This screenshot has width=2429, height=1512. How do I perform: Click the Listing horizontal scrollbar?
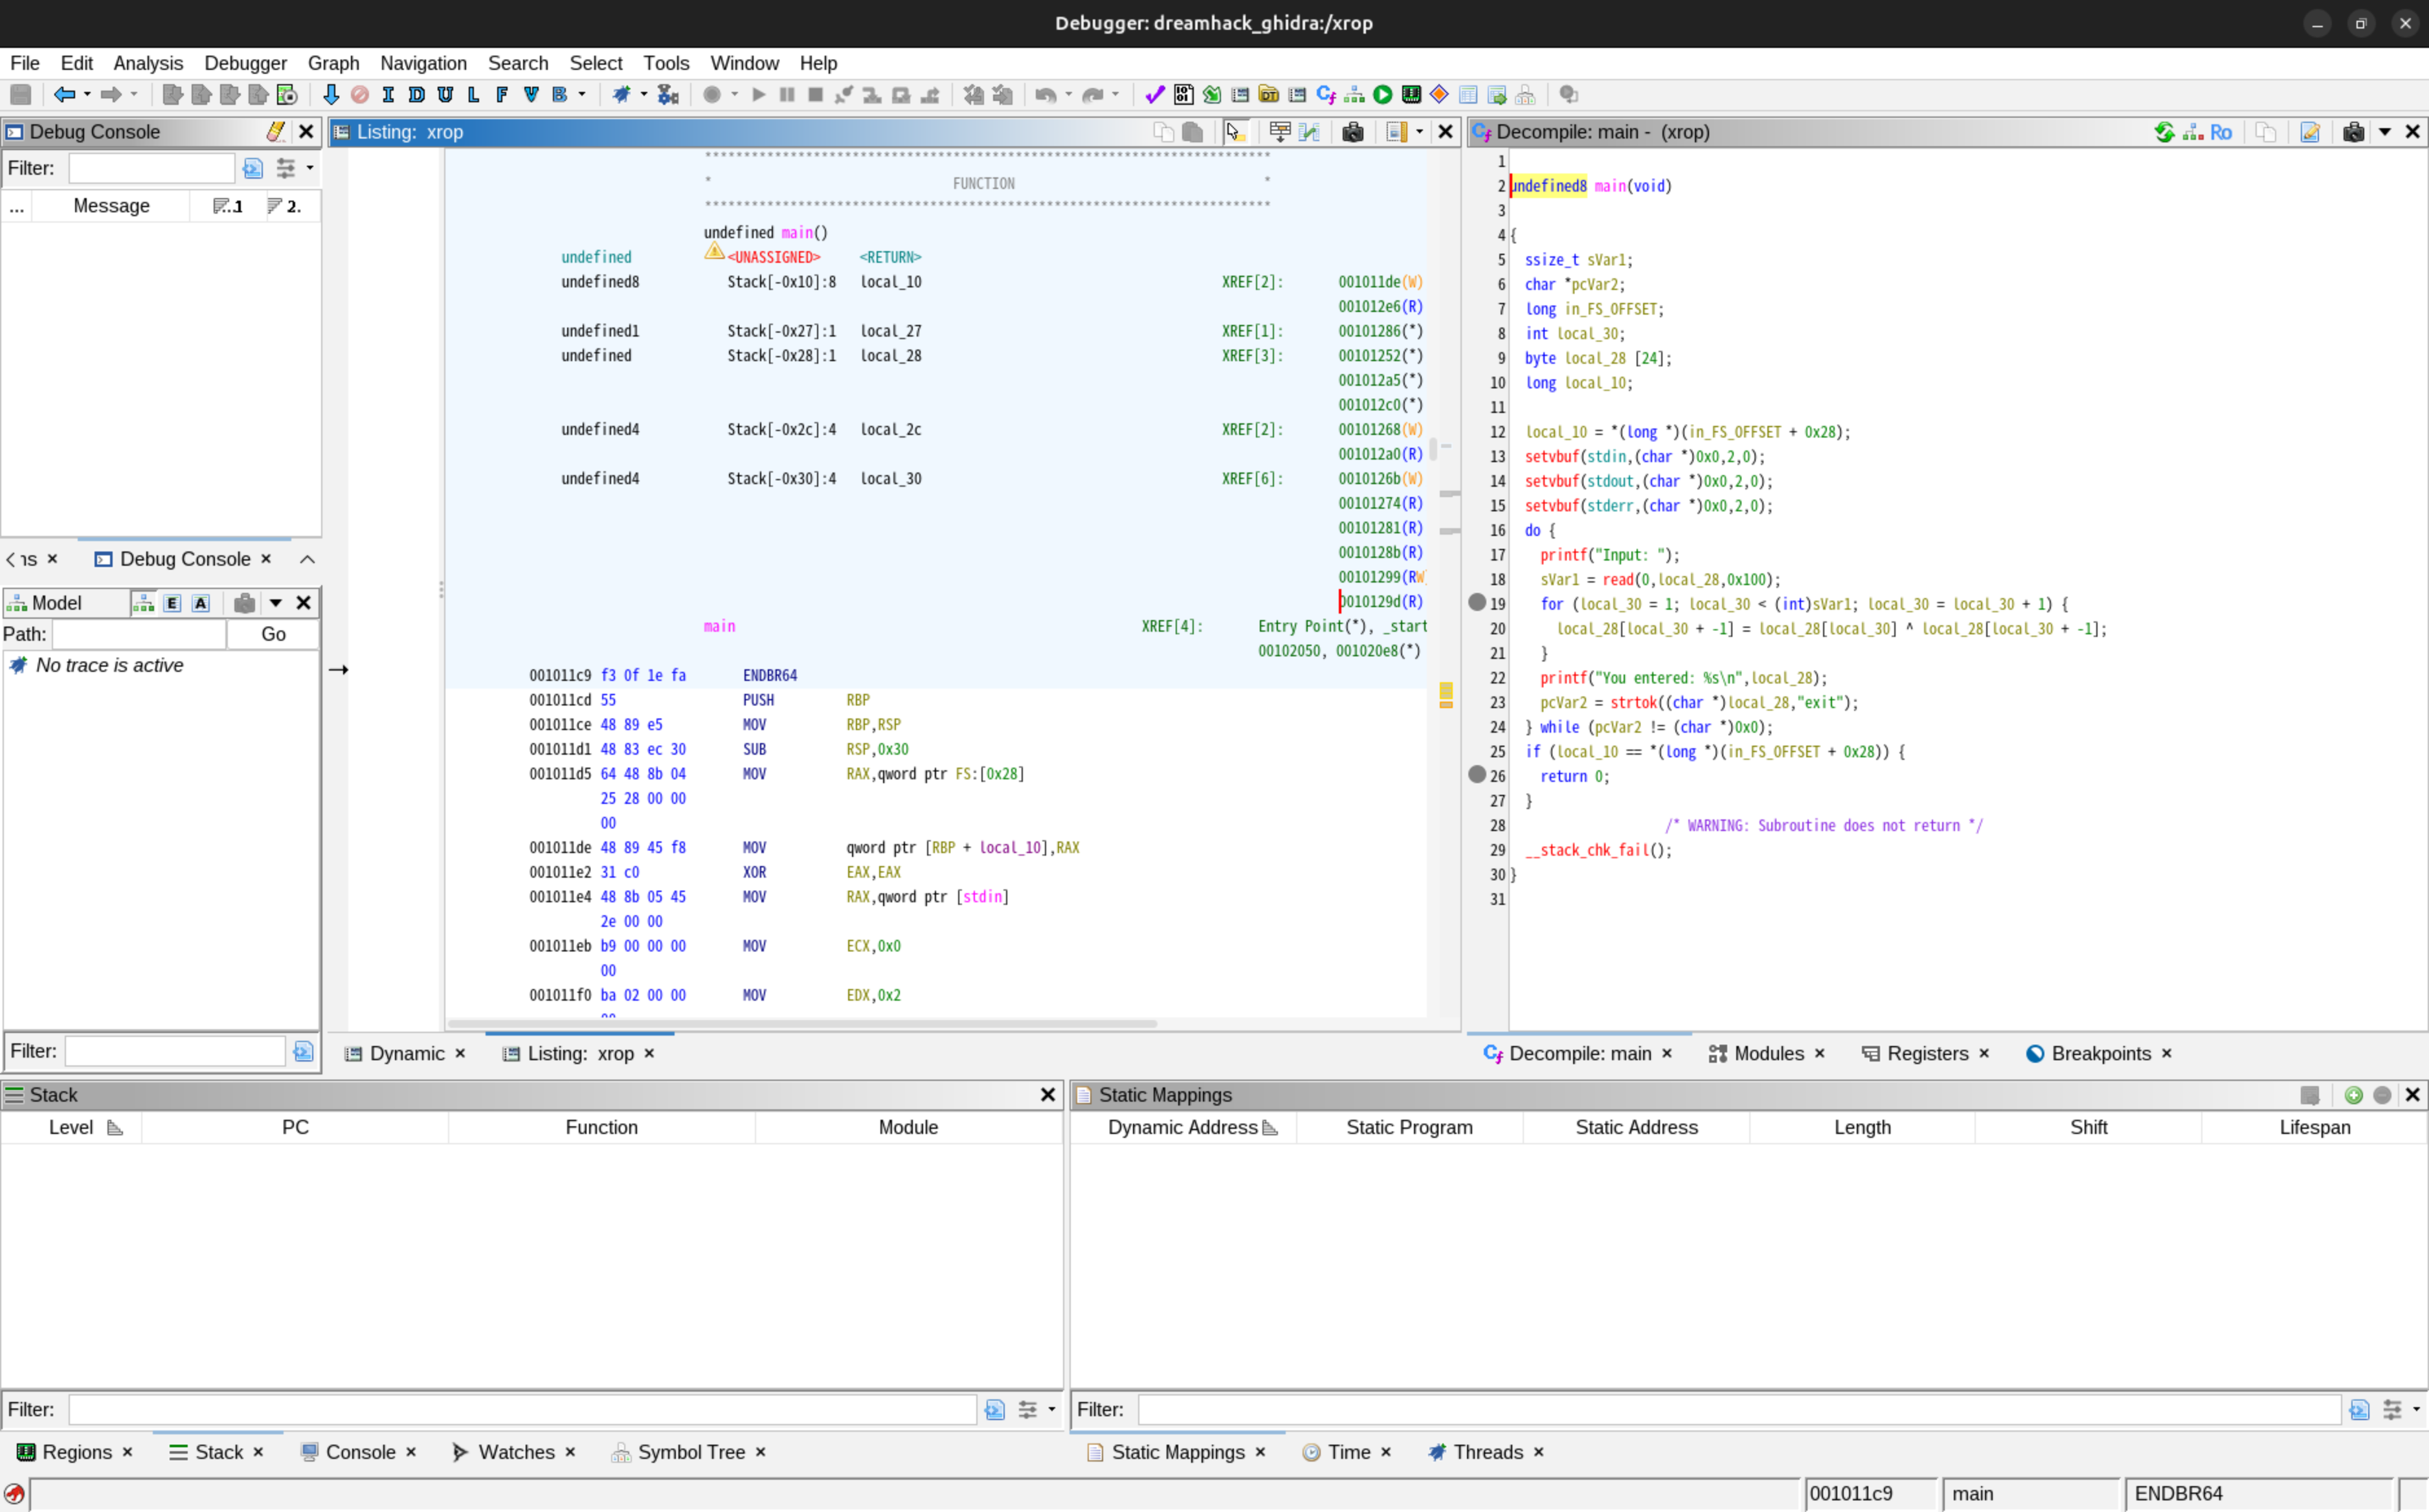(802, 1023)
